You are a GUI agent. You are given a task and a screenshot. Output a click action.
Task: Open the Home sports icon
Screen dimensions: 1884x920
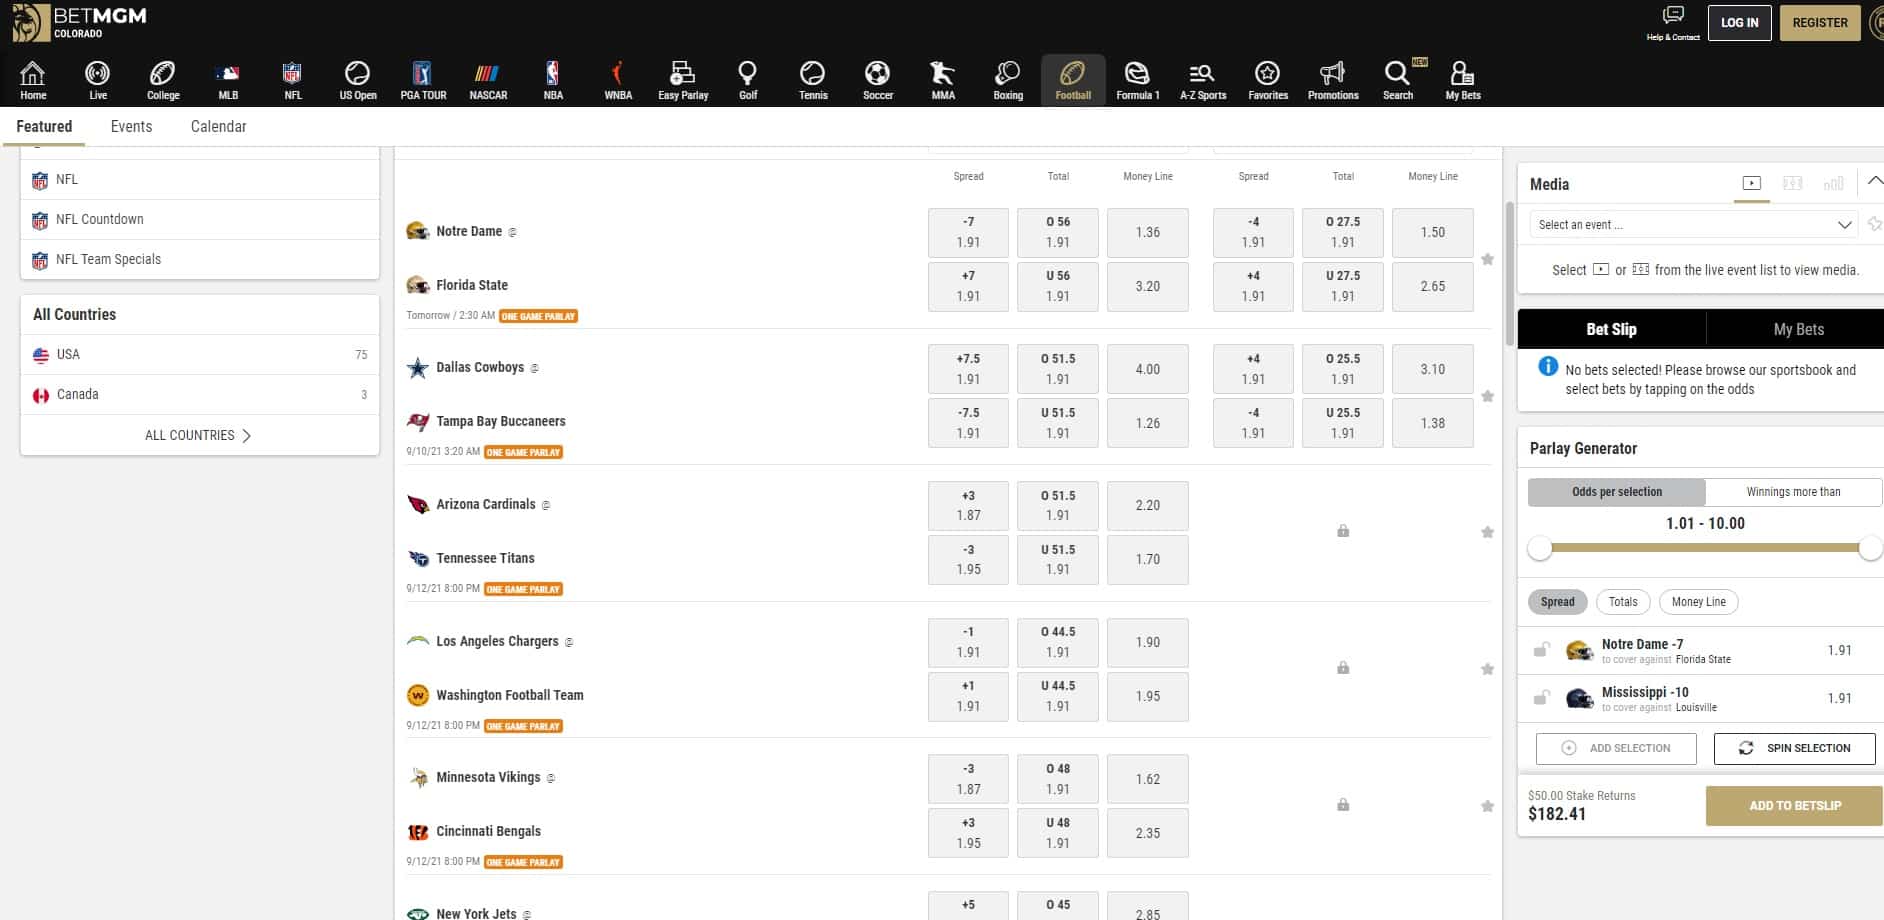pyautogui.click(x=33, y=80)
